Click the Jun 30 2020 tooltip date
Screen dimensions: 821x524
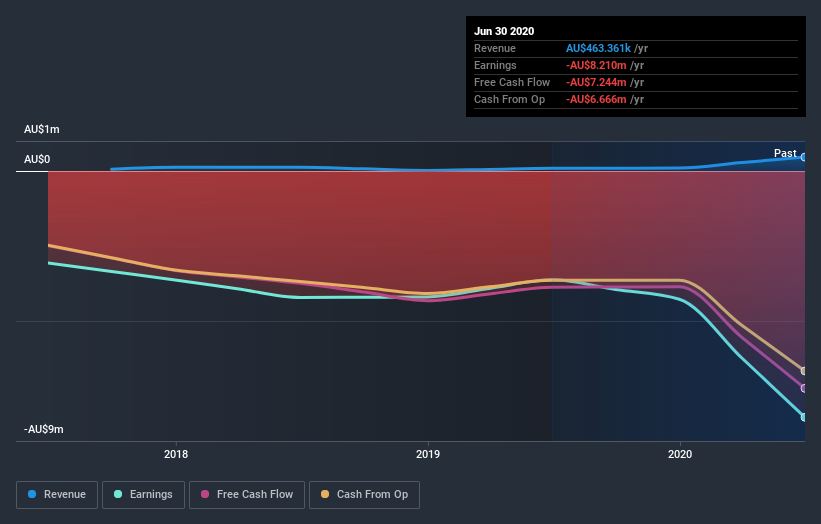(504, 31)
